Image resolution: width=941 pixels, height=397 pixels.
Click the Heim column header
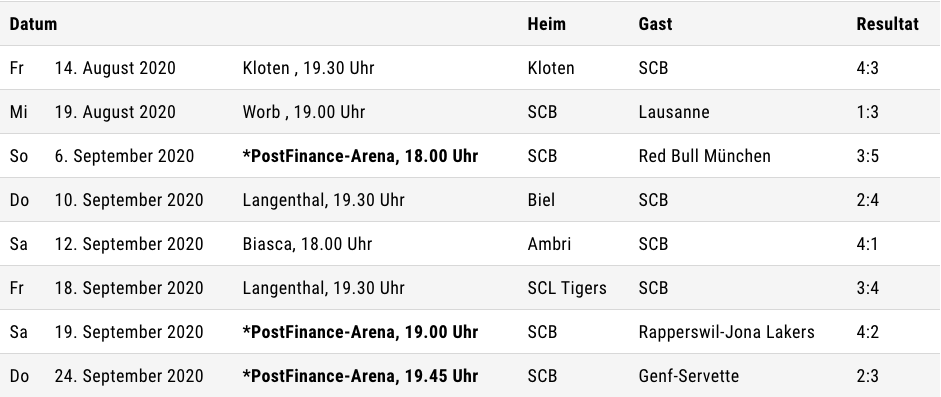(x=546, y=24)
